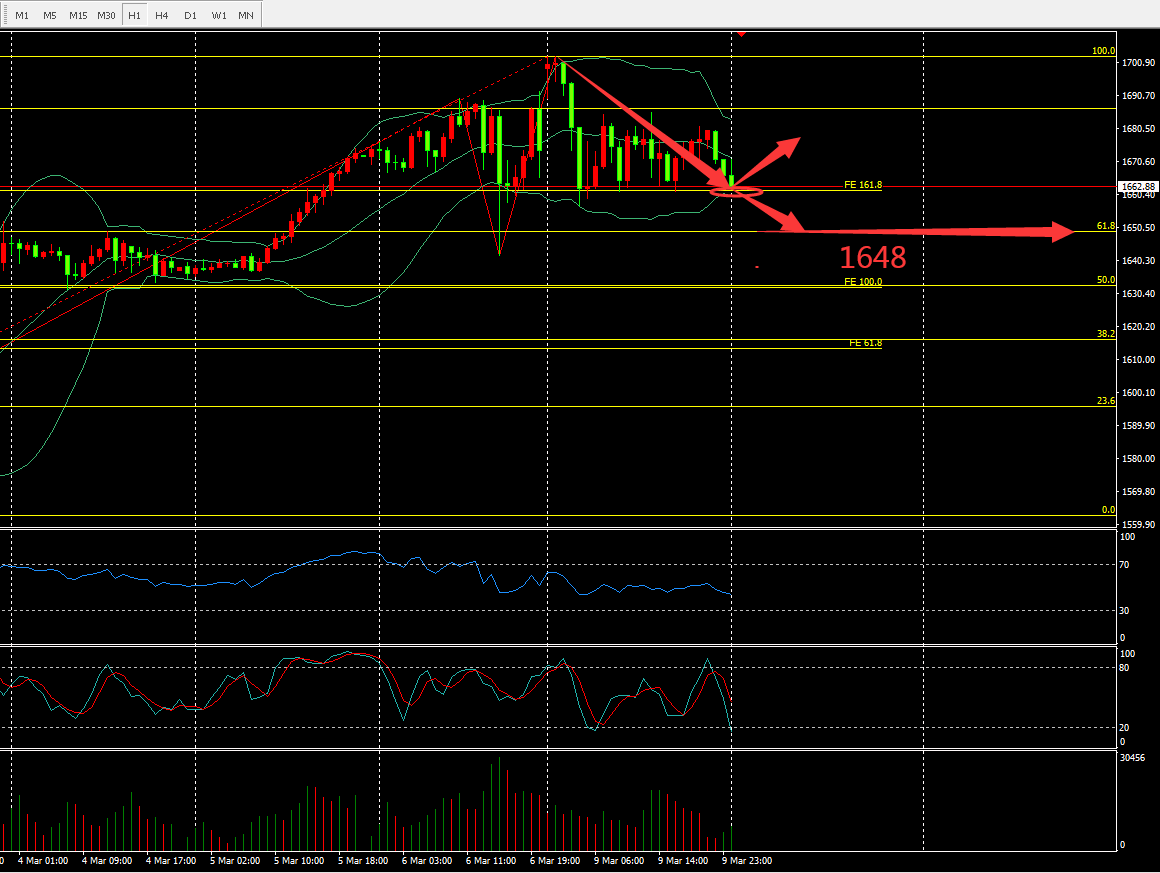Screen dimensions: 1160x873
Task: Switch to the D1 daily timeframe
Action: coord(191,15)
